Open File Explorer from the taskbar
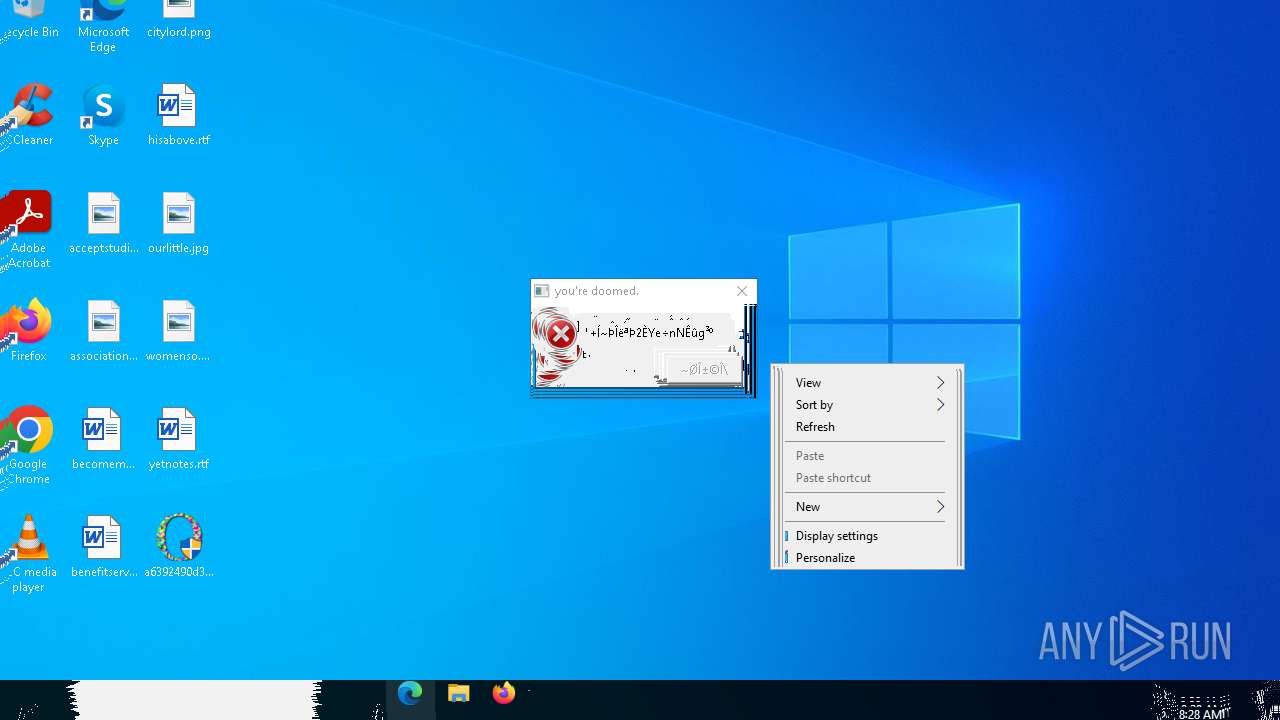1280x720 pixels. pos(458,693)
